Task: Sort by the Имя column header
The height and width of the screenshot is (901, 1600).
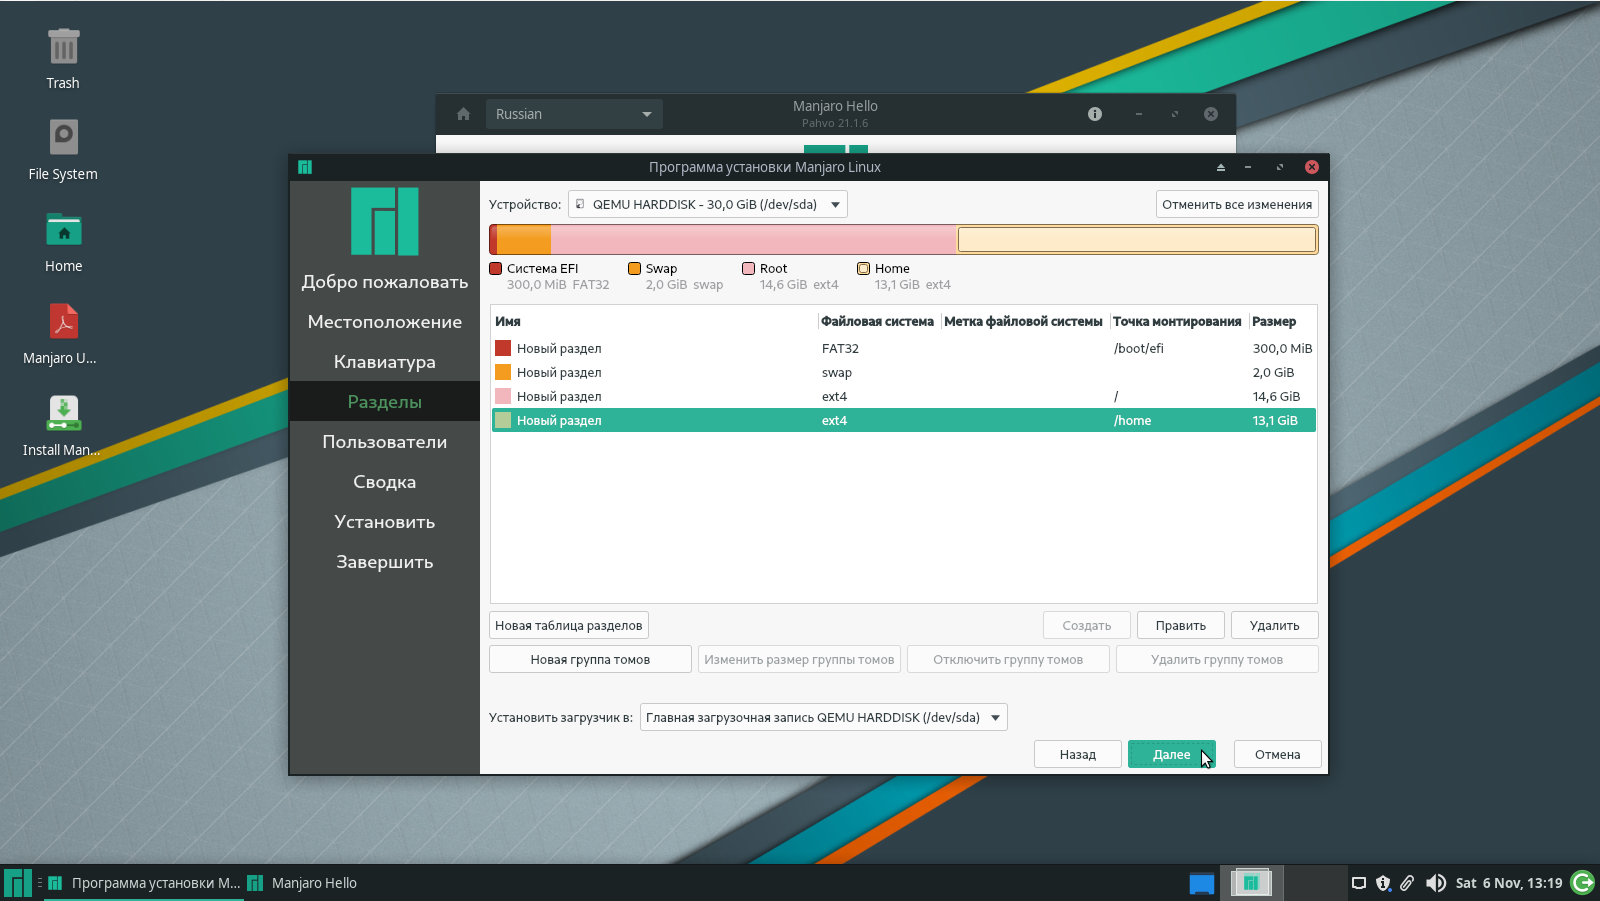Action: pyautogui.click(x=654, y=321)
